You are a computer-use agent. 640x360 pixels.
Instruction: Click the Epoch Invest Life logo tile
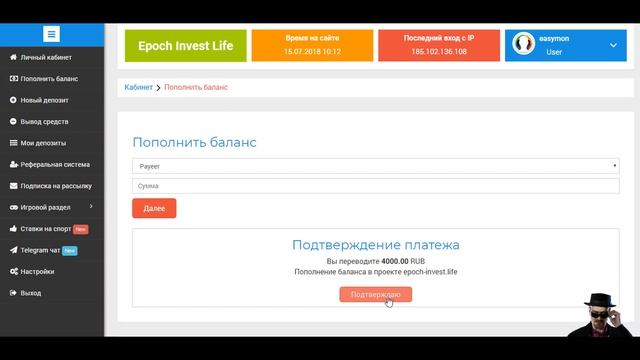click(186, 46)
